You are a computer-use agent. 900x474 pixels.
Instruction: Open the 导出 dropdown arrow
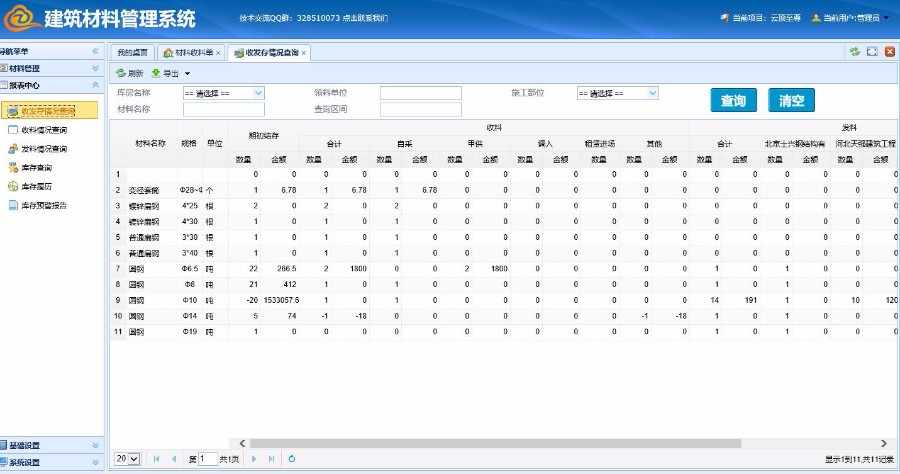tap(187, 73)
